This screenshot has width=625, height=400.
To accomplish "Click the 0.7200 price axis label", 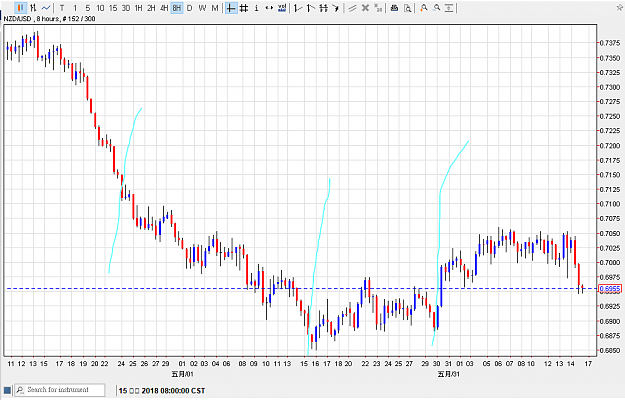I will [x=610, y=146].
